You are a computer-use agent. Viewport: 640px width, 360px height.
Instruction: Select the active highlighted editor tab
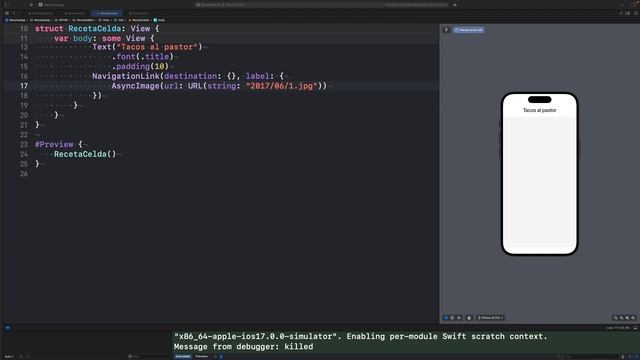pos(107,13)
